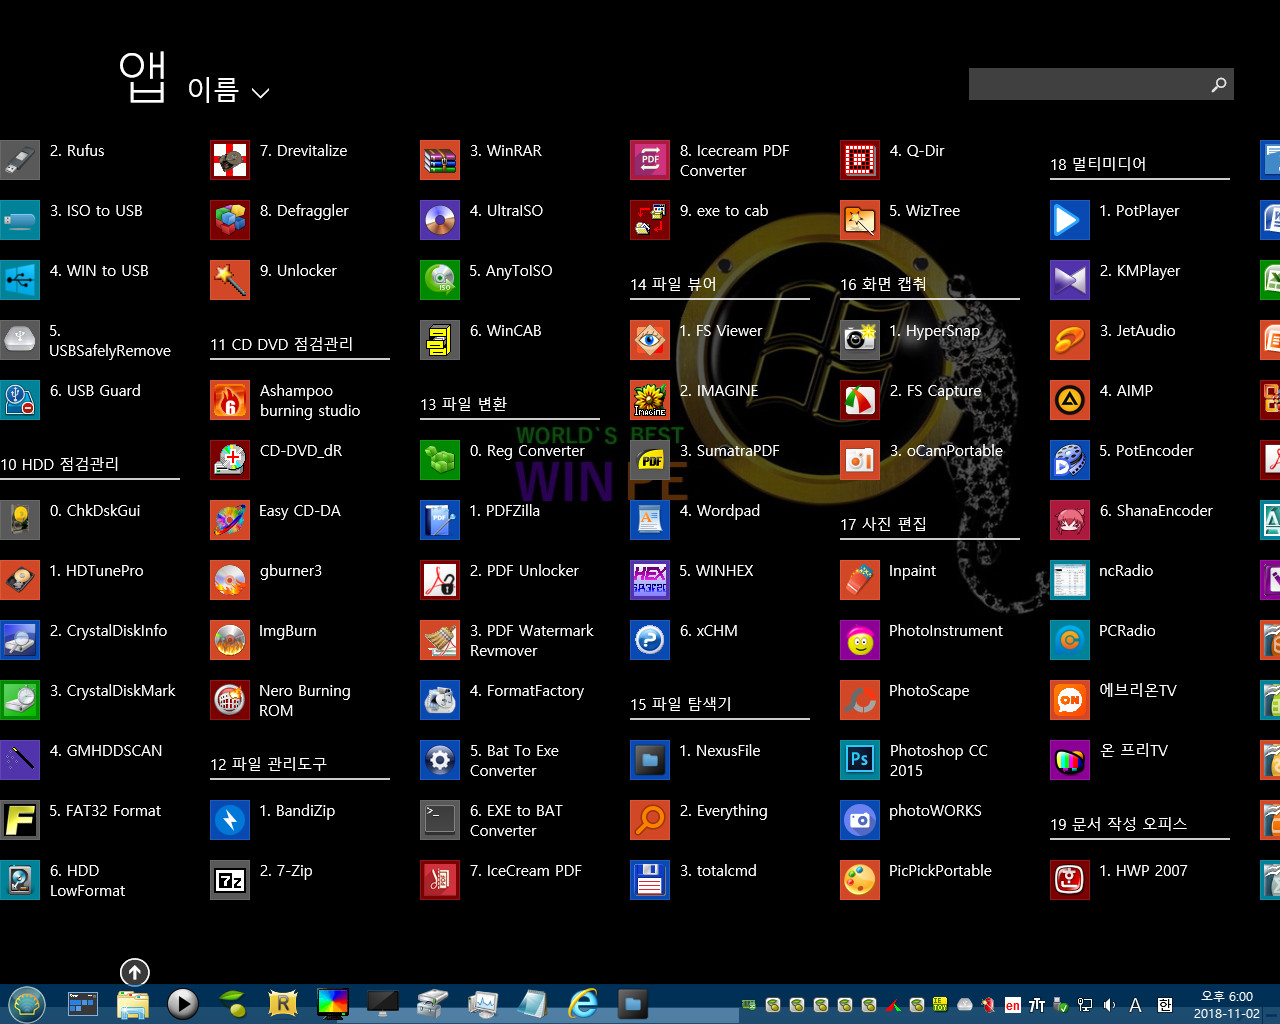Open the Devritalize app icon
Viewport: 1280px width, 1024px height.
pyautogui.click(x=230, y=160)
